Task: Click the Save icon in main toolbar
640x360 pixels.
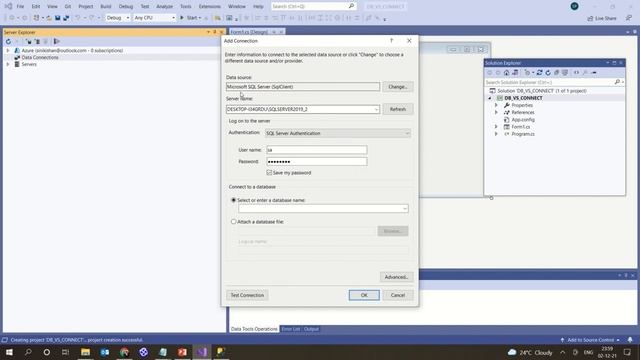Action: tap(58, 18)
